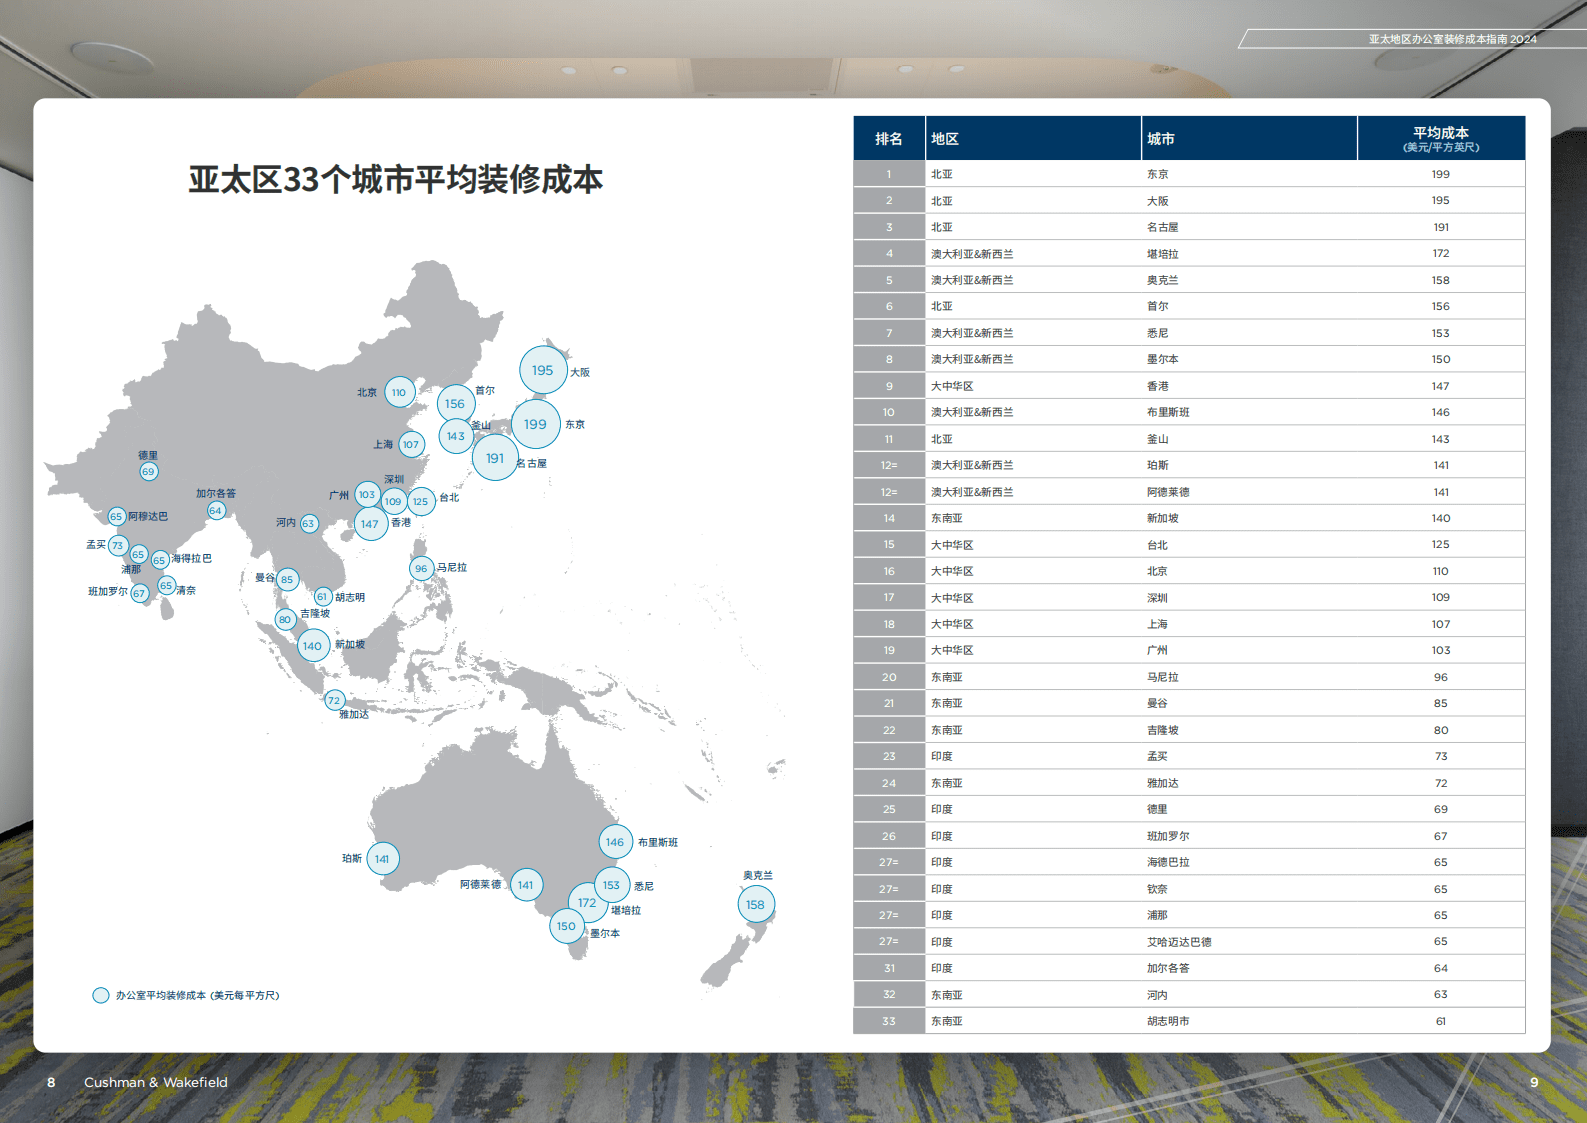Click the Brisbane 146 bubble
This screenshot has width=1587, height=1123.
(x=615, y=842)
